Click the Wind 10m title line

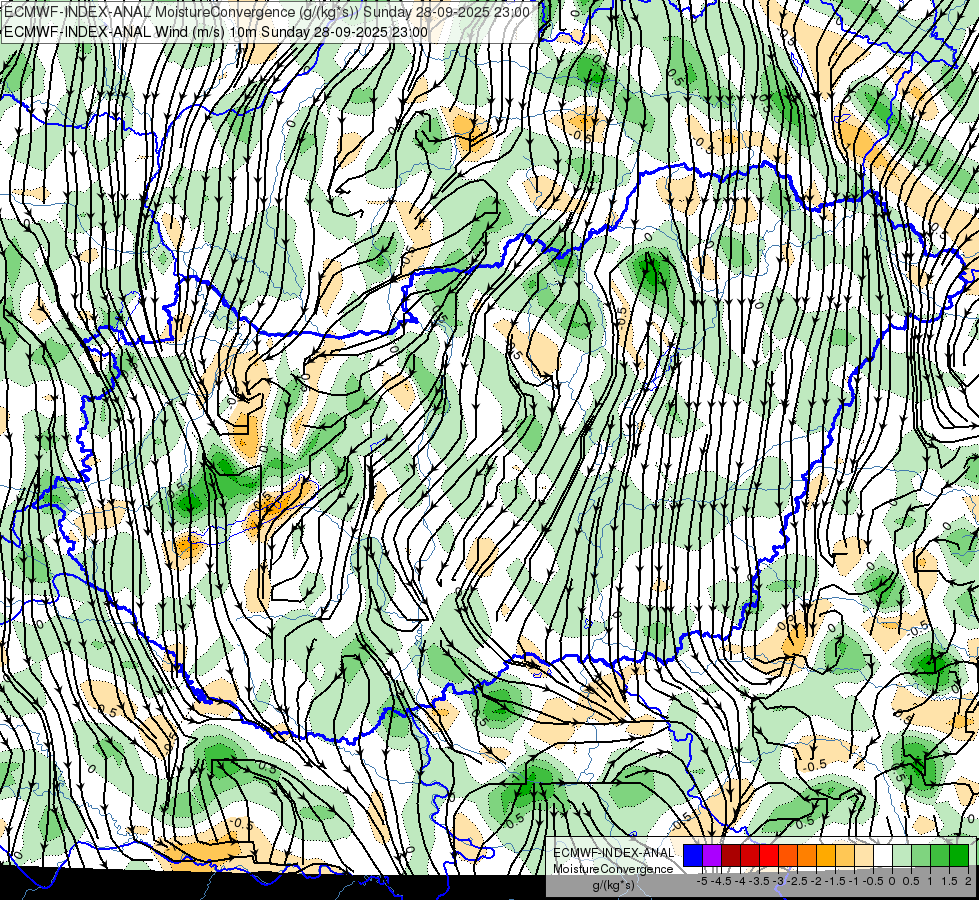tap(216, 32)
